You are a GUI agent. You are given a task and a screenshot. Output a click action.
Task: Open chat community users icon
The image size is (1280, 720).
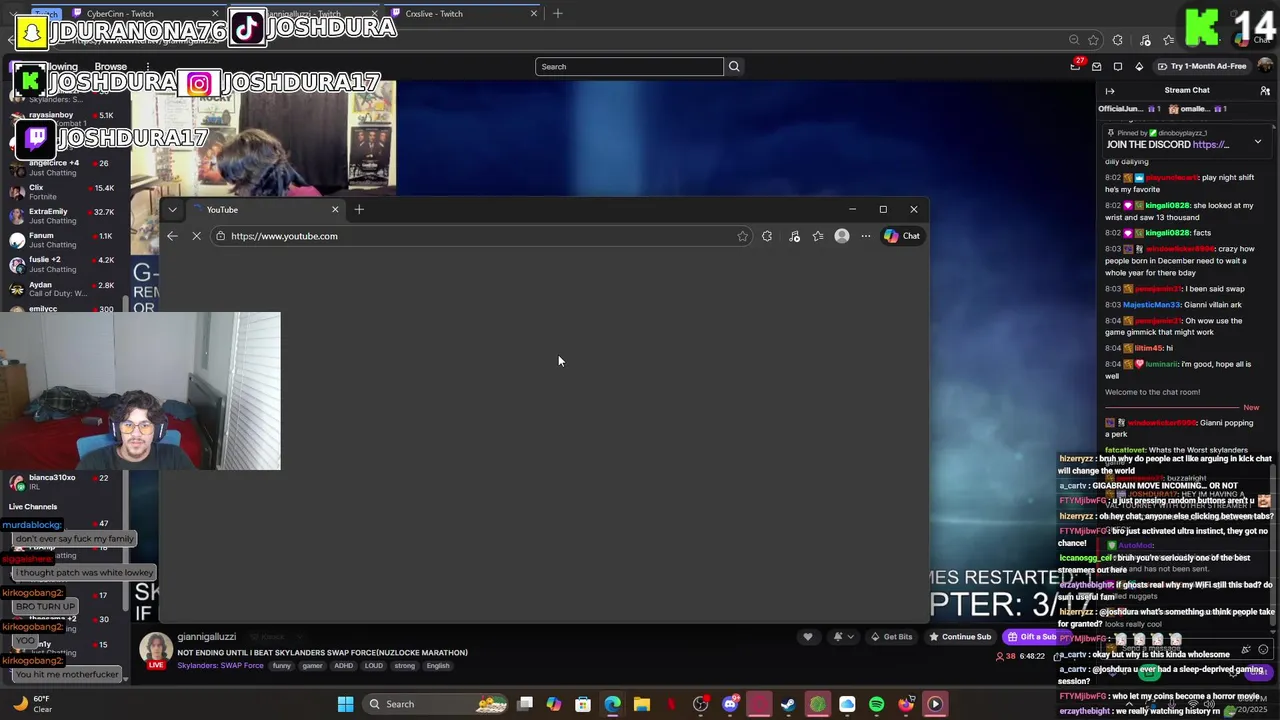tap(1265, 90)
